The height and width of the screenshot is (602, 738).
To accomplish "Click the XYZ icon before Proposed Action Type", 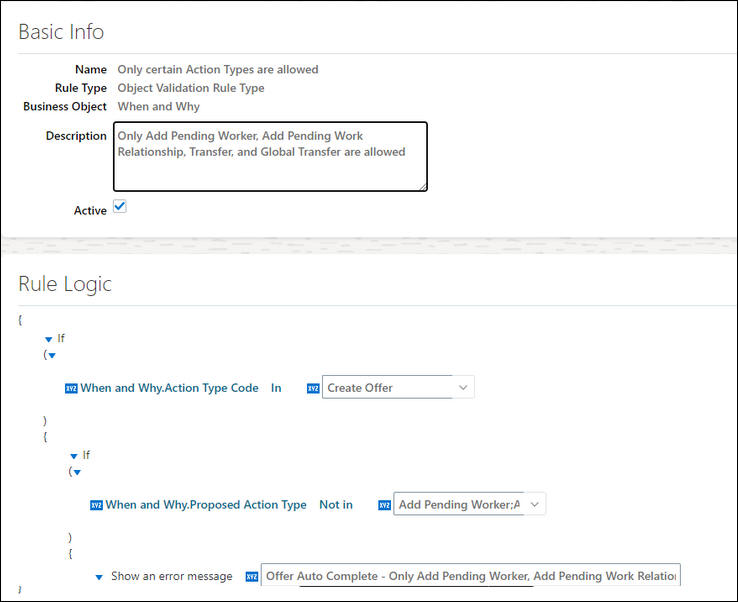I will pyautogui.click(x=96, y=505).
